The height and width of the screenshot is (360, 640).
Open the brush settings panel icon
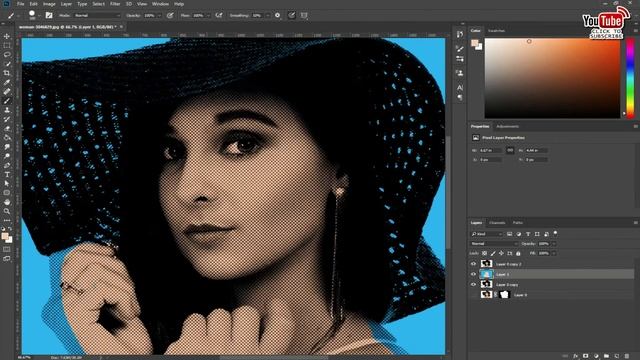(x=49, y=16)
